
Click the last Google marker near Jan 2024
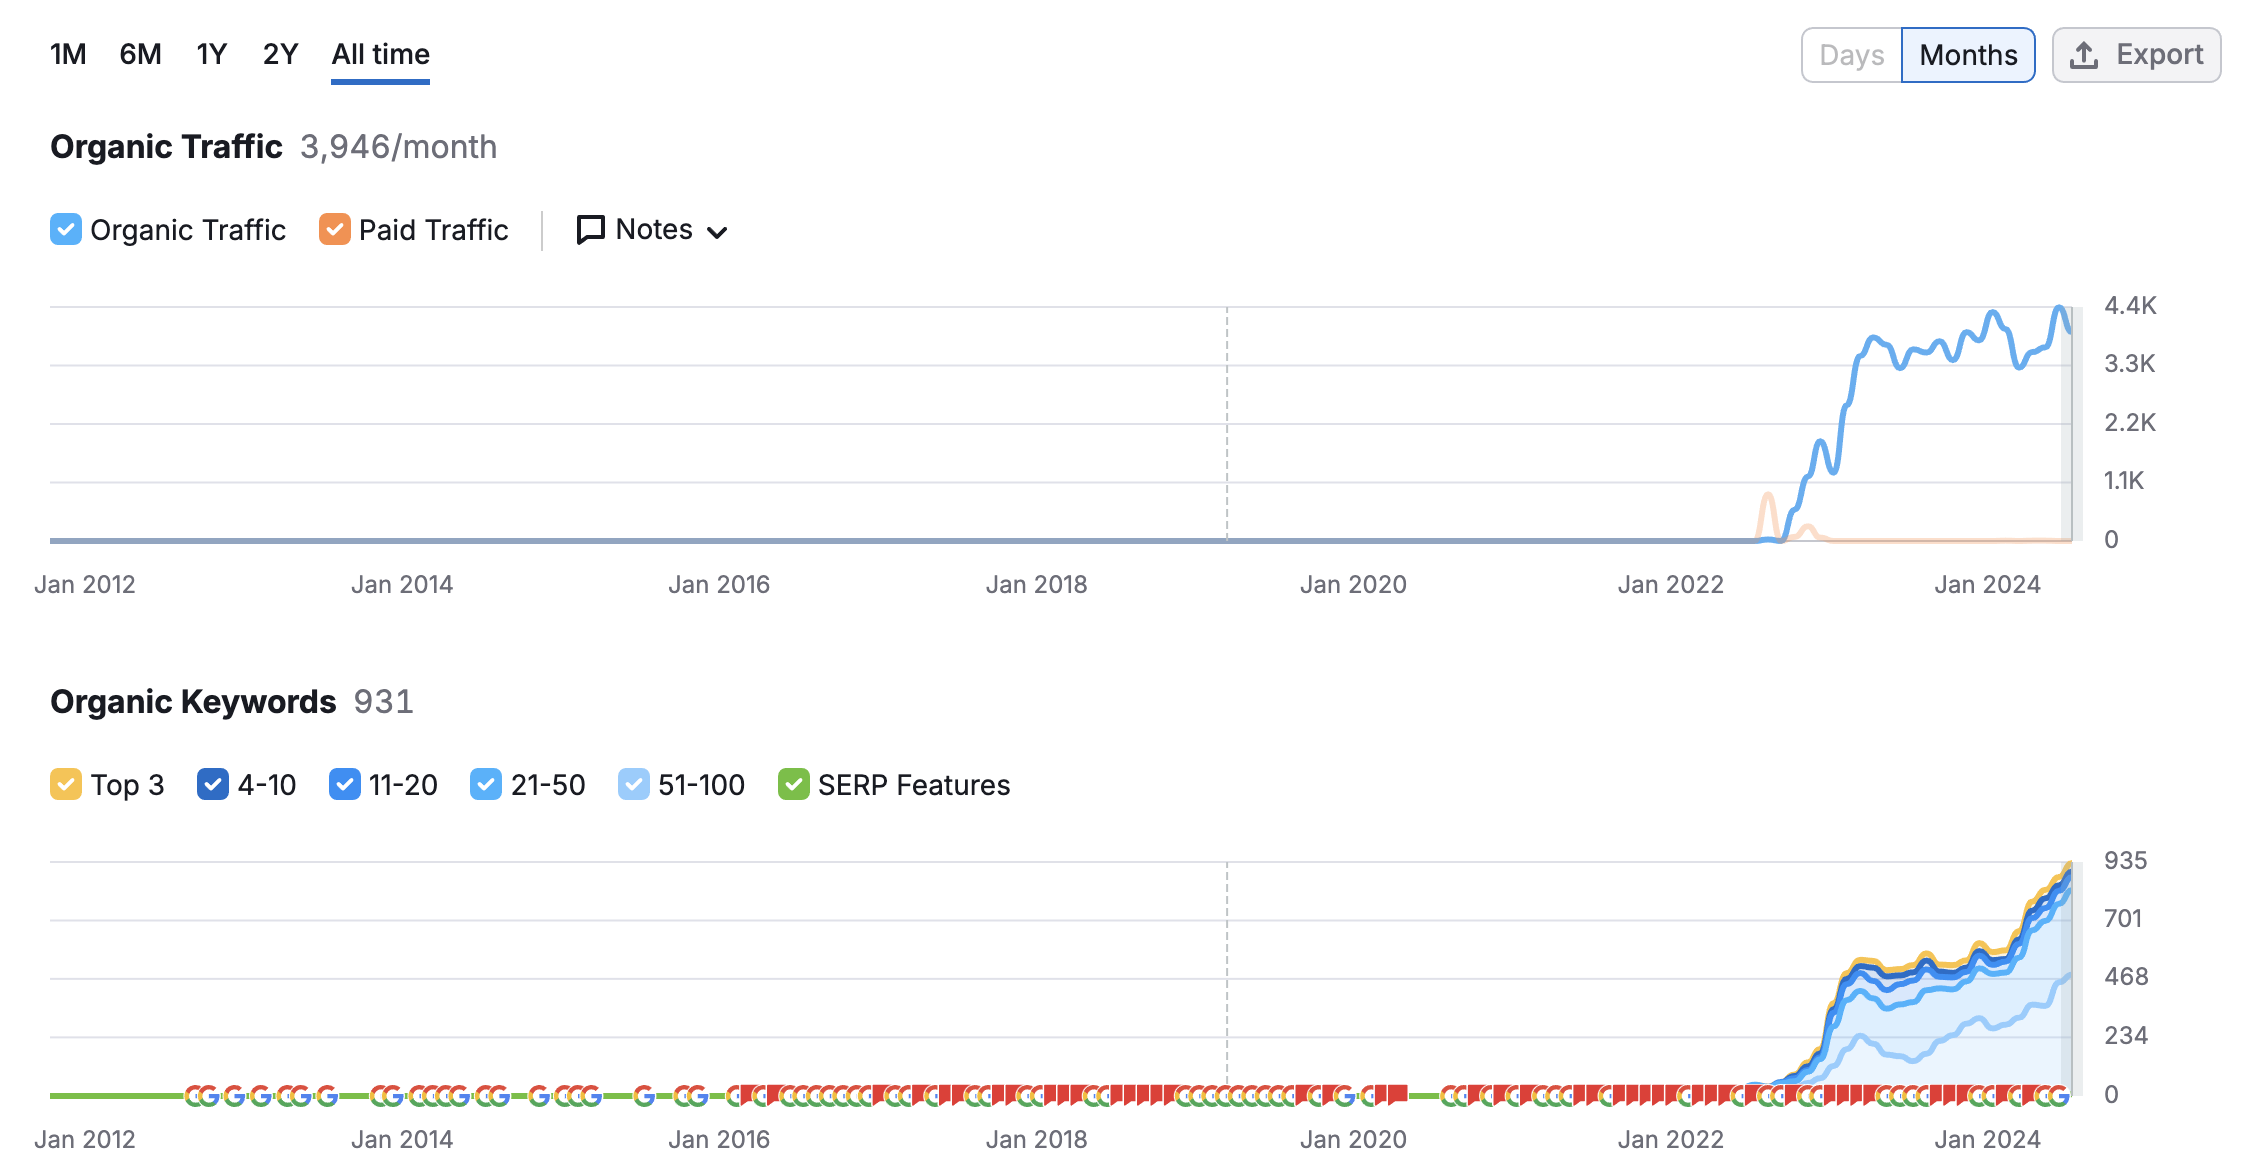click(x=2059, y=1096)
